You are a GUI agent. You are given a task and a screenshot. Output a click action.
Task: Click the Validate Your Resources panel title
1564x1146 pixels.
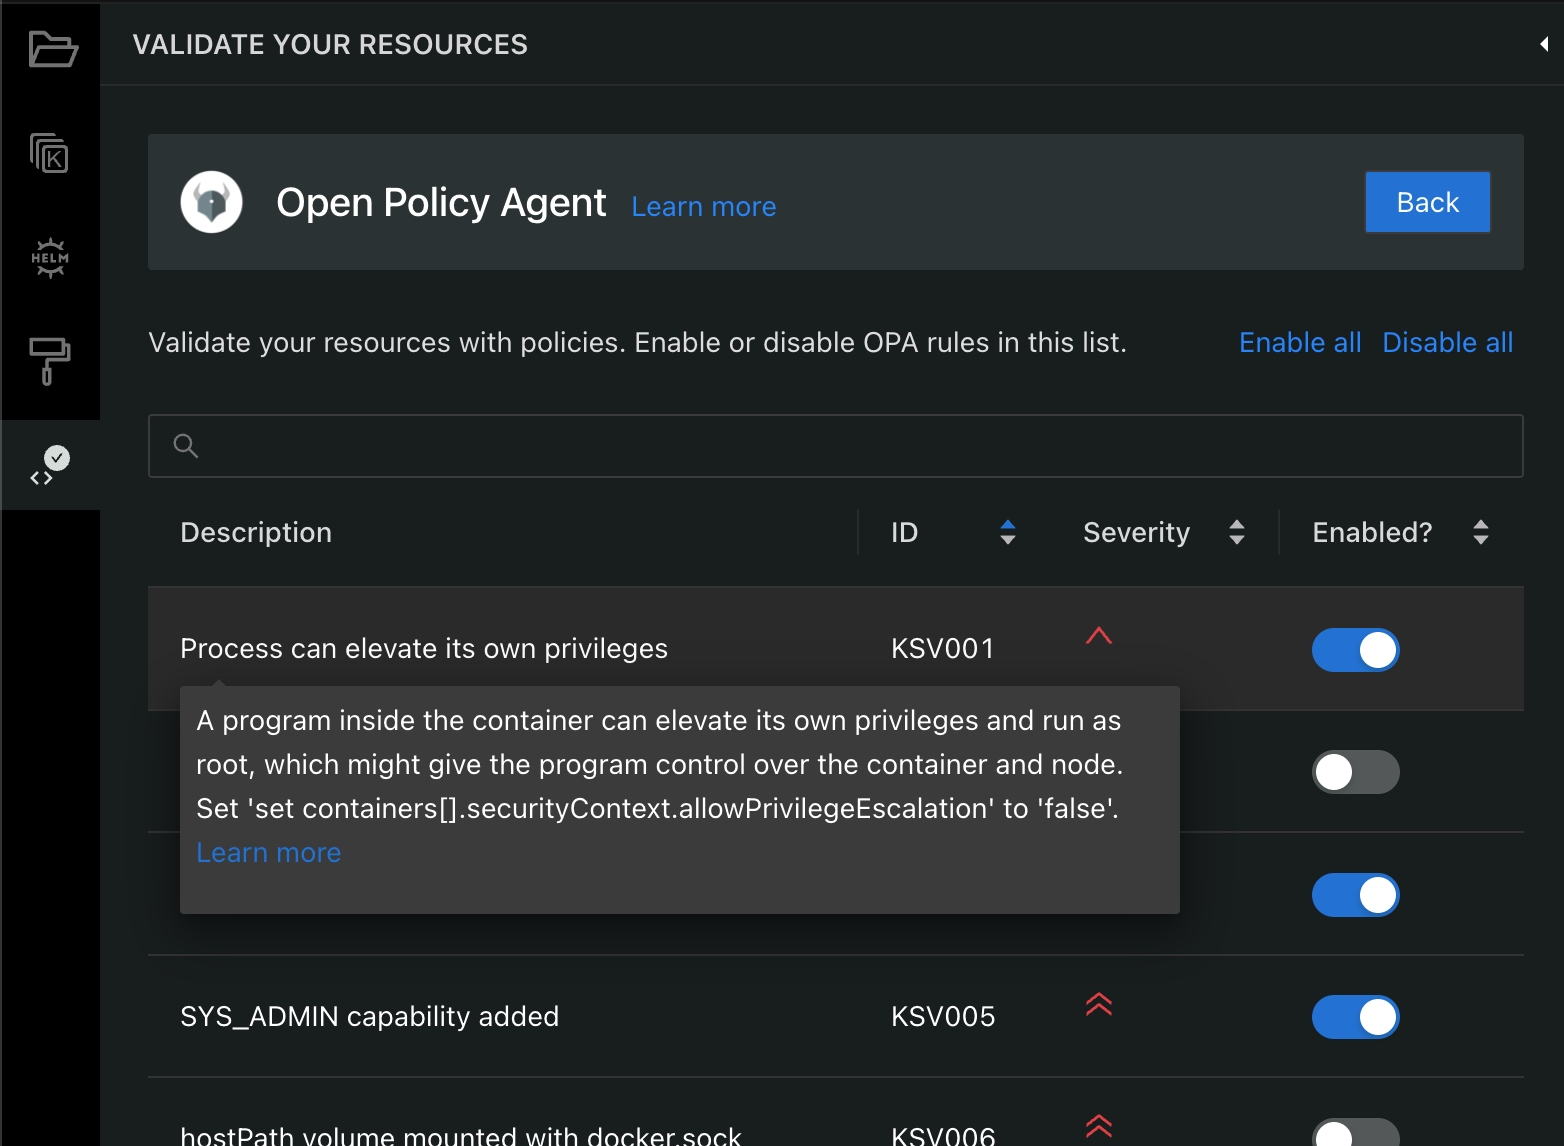(x=330, y=44)
